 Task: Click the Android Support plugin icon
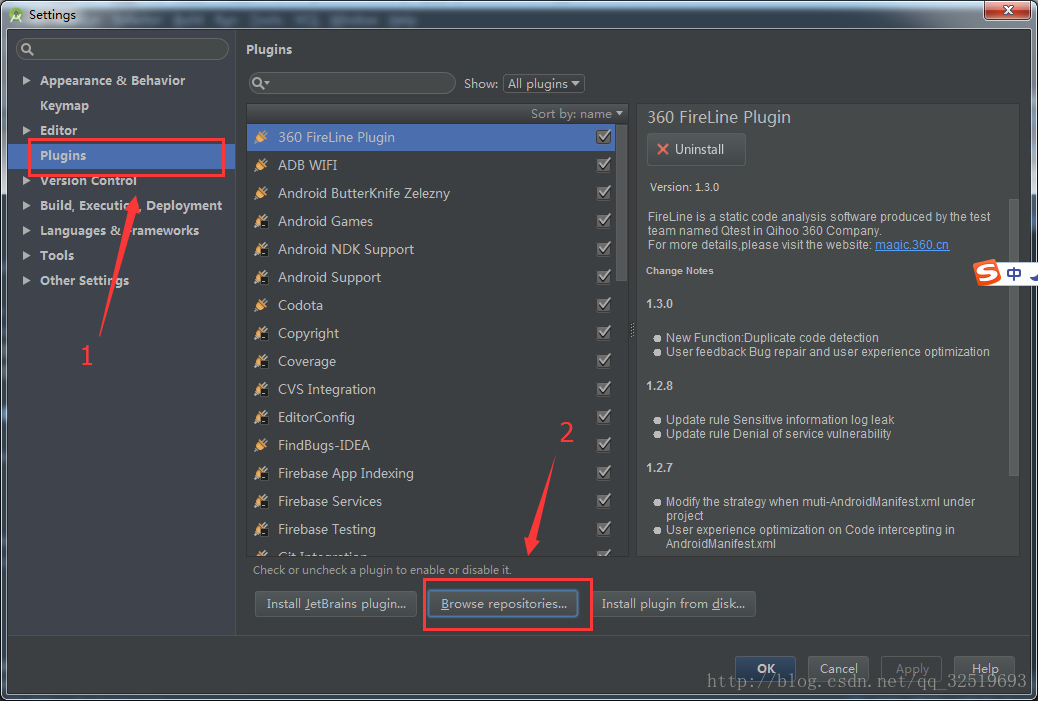[261, 277]
